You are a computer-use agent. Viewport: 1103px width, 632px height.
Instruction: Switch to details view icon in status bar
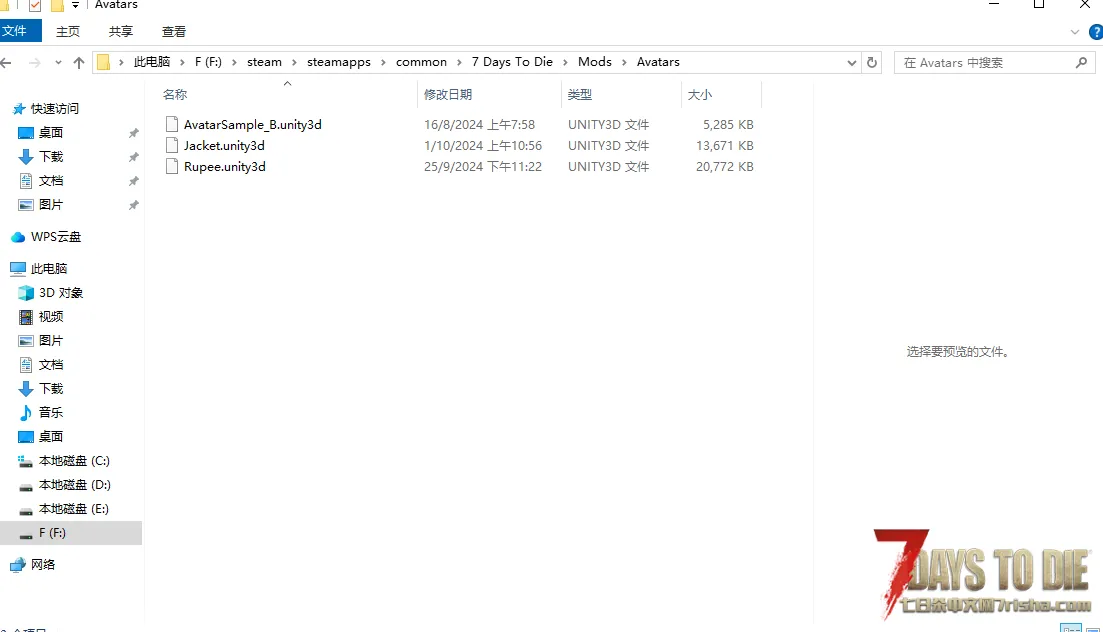tap(1071, 628)
